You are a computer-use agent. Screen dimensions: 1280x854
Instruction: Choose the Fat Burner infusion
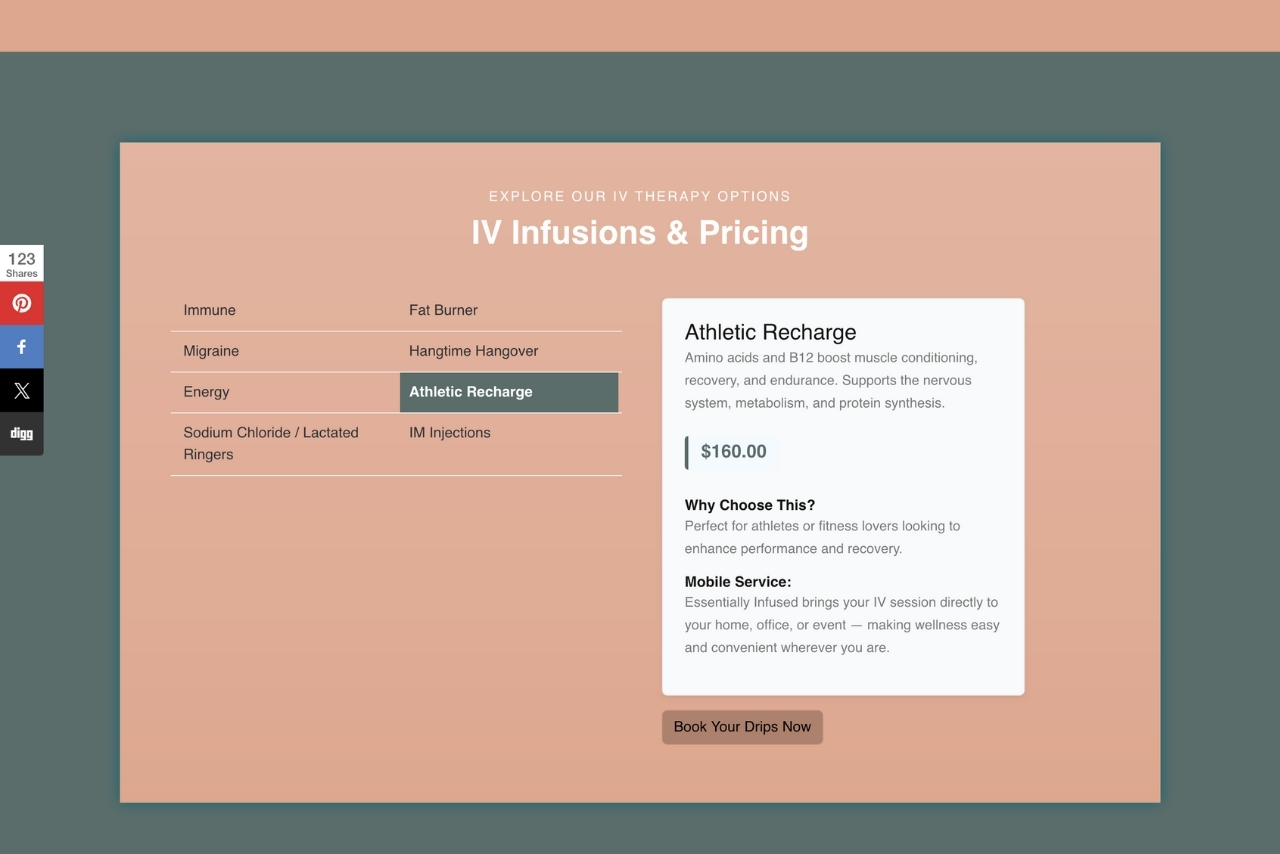coord(443,310)
